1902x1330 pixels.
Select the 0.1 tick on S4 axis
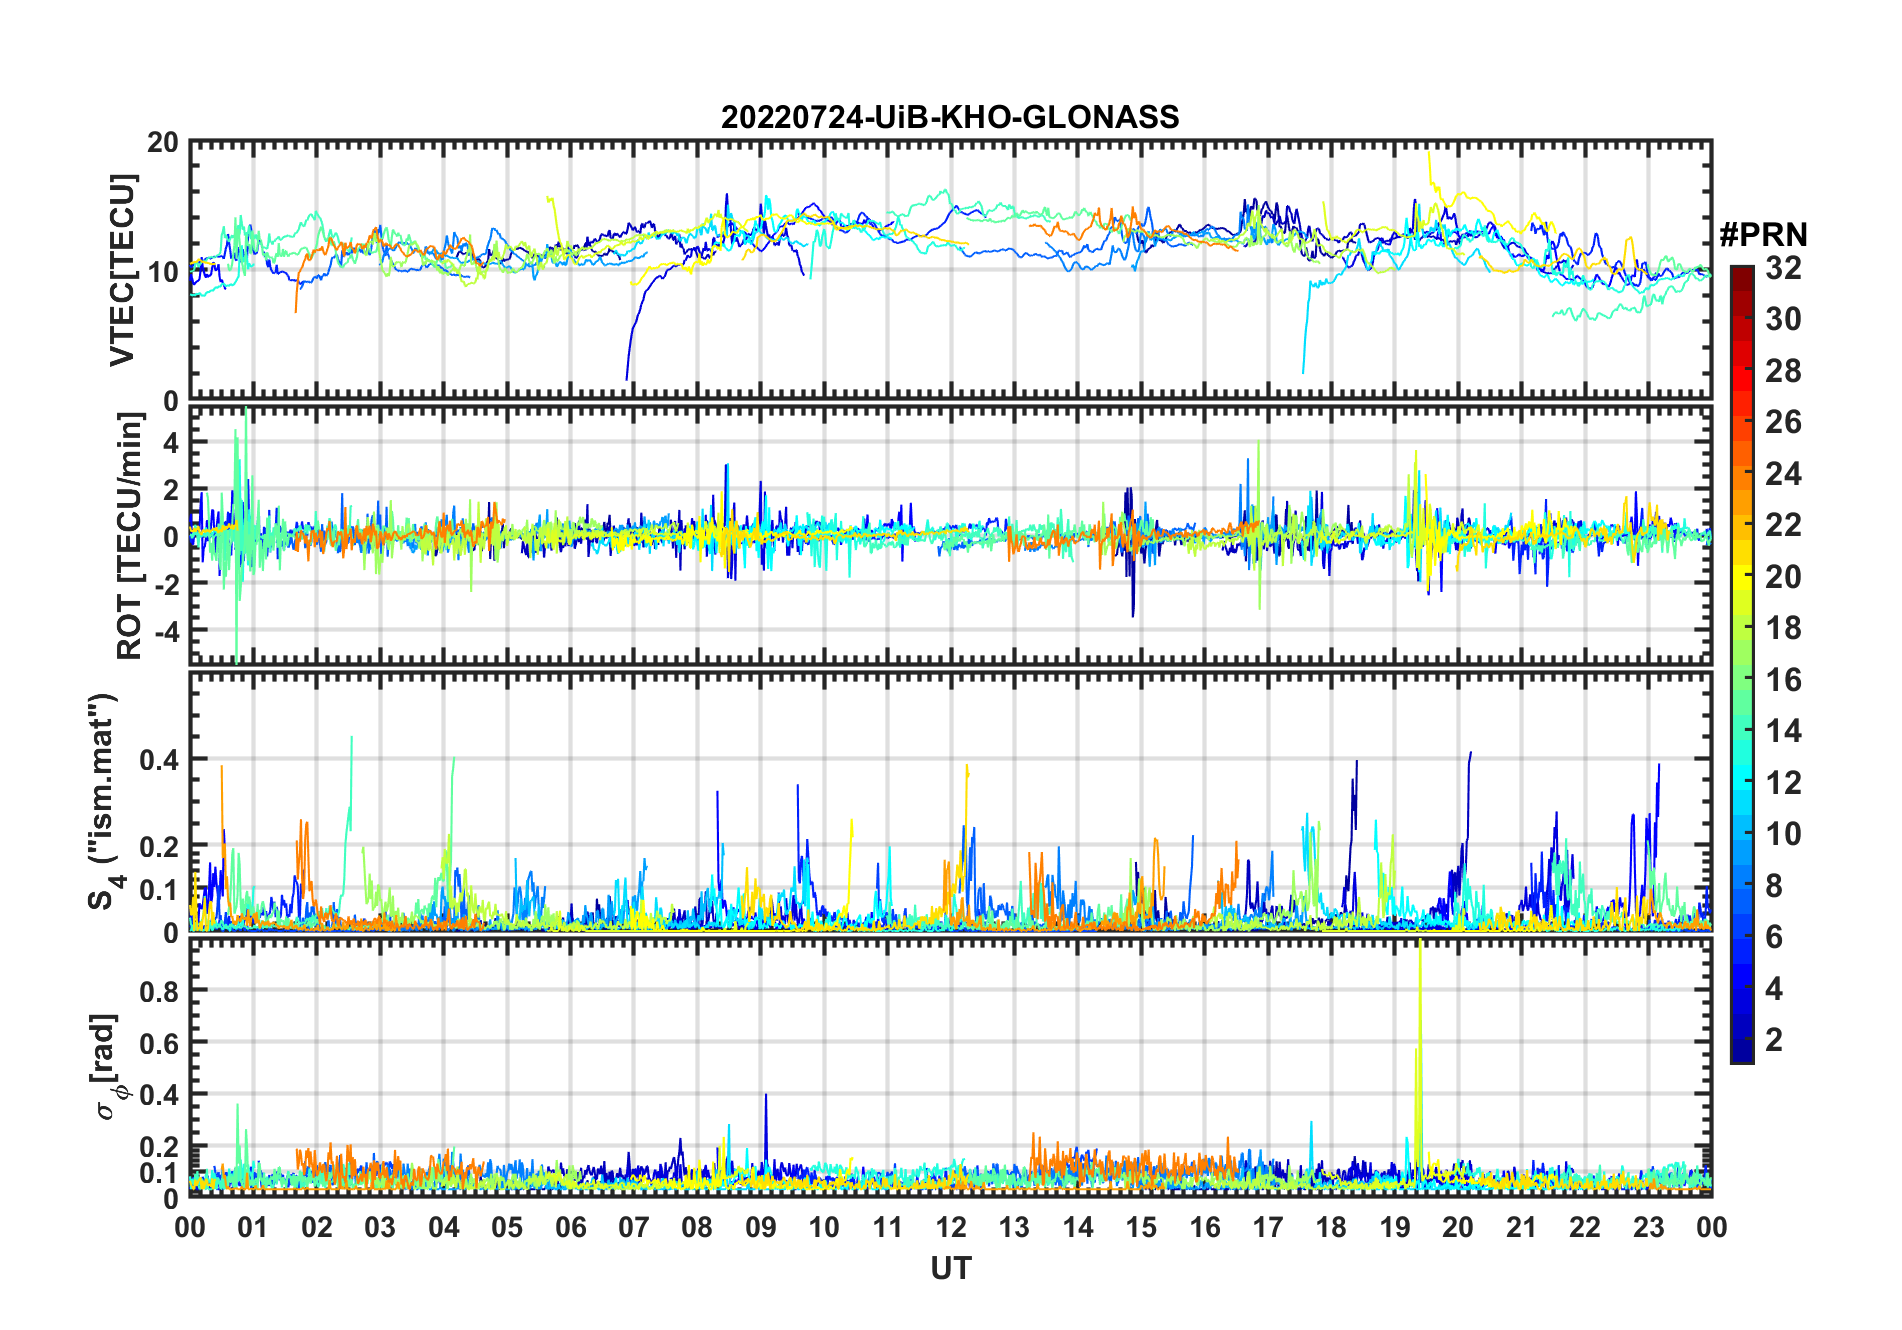(x=159, y=889)
